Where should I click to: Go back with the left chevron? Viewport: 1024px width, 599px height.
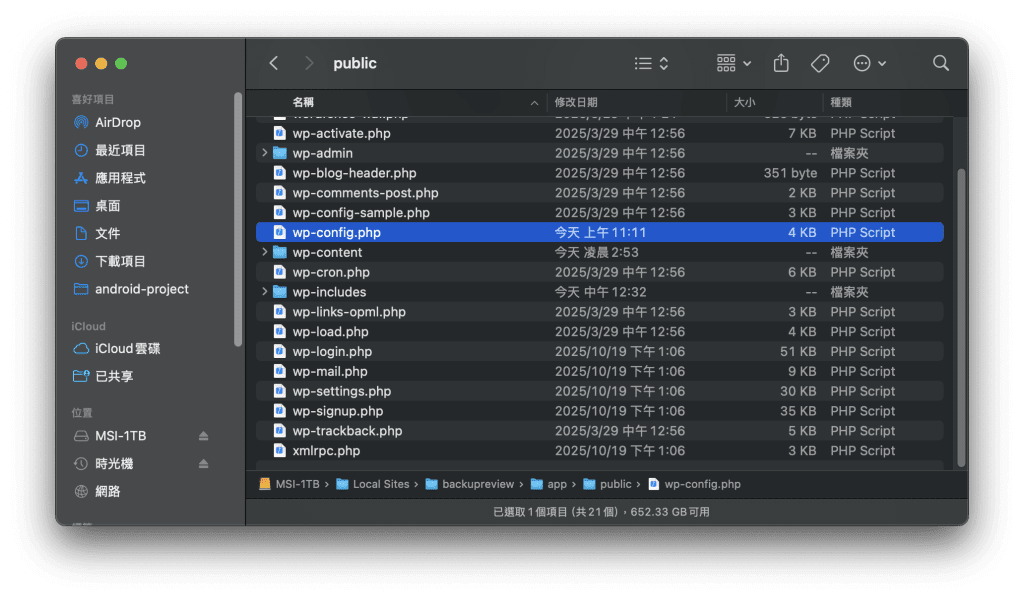click(274, 63)
